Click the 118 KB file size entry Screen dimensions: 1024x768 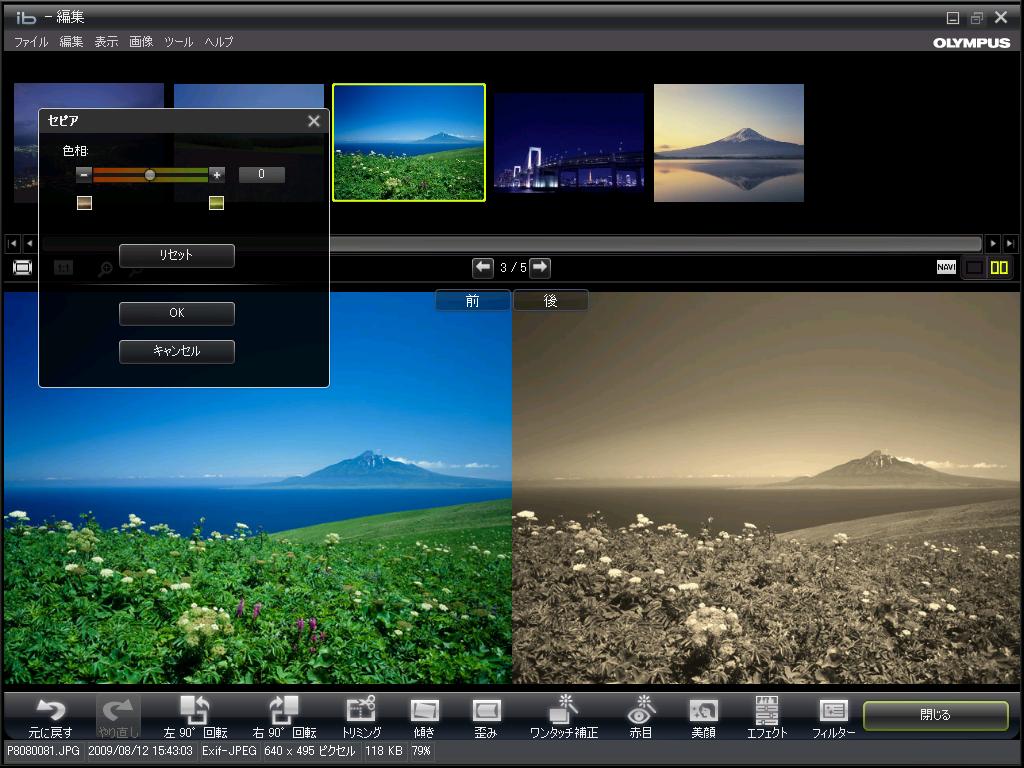(x=383, y=751)
